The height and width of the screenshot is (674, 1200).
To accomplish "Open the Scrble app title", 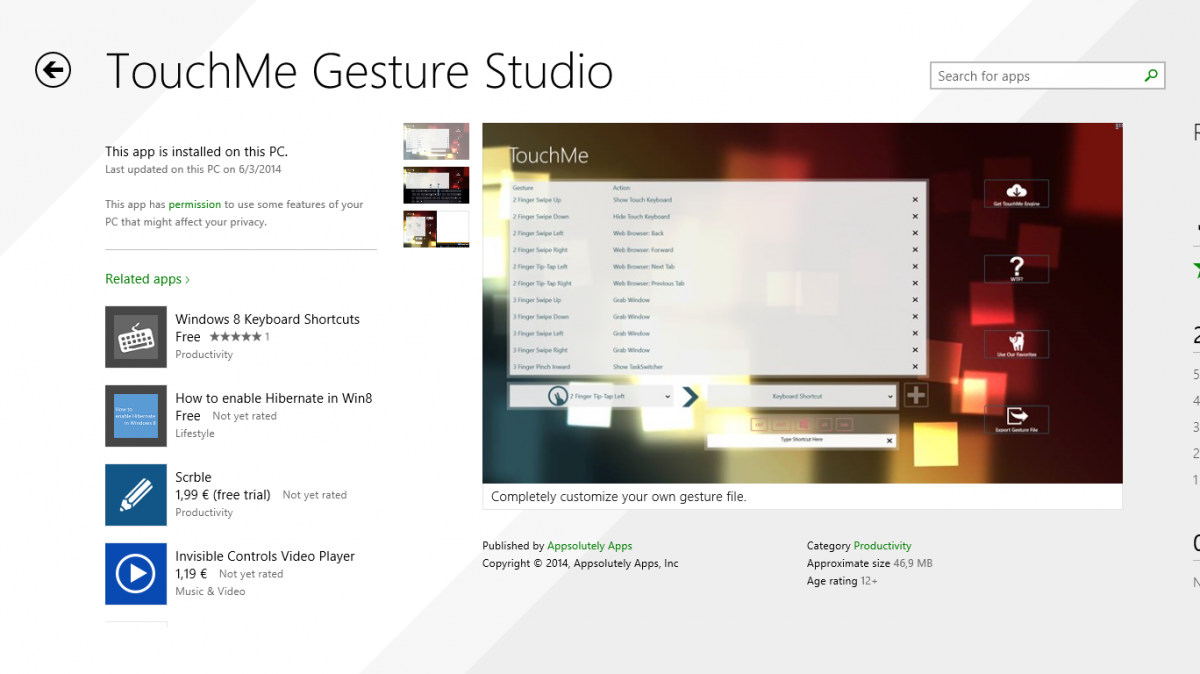I will coord(193,477).
